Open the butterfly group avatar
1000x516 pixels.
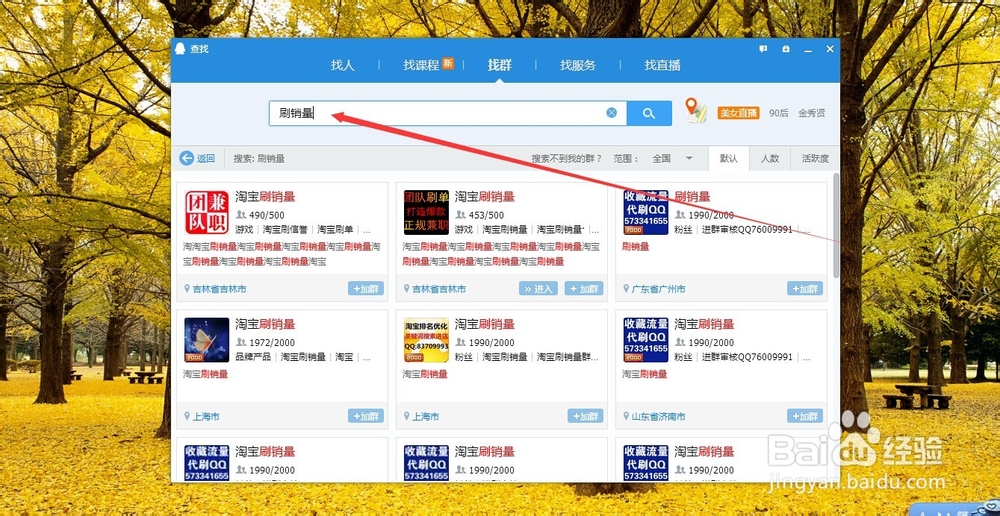pos(207,340)
